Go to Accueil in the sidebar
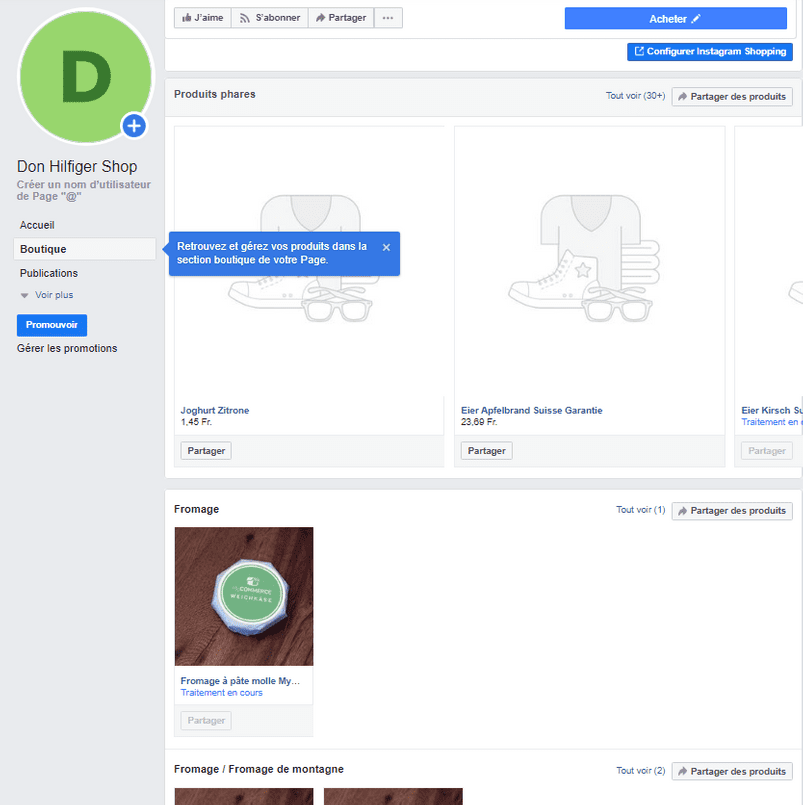 (37, 225)
